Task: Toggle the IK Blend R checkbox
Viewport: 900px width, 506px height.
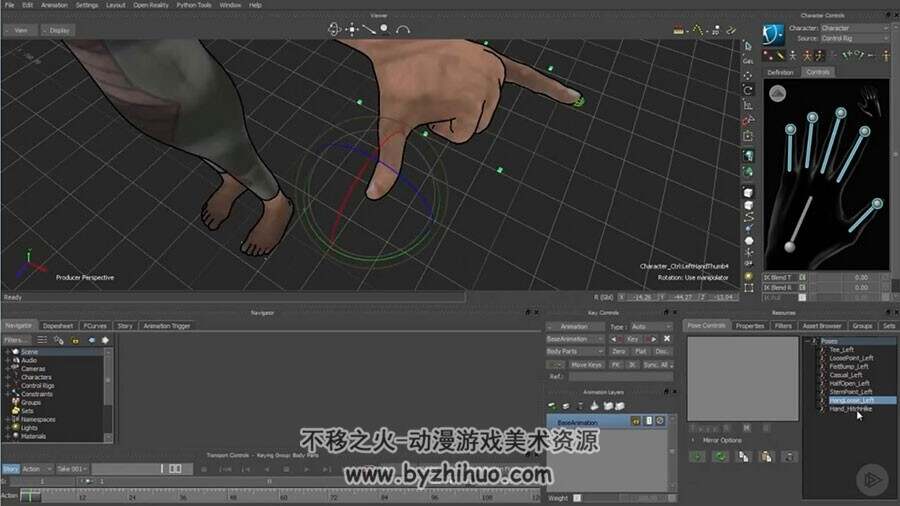Action: coord(802,287)
